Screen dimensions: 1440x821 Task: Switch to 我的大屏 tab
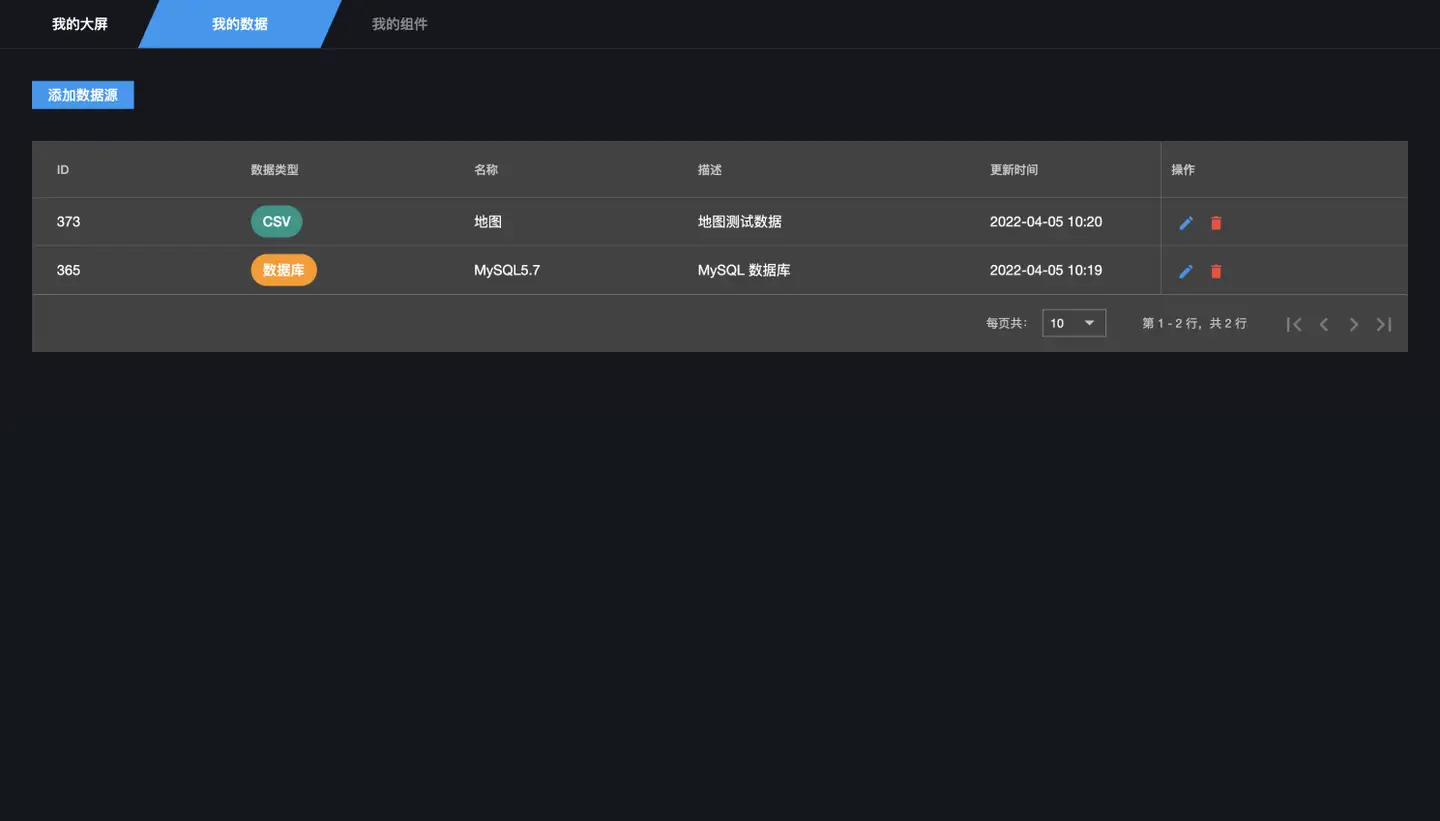tap(80, 24)
